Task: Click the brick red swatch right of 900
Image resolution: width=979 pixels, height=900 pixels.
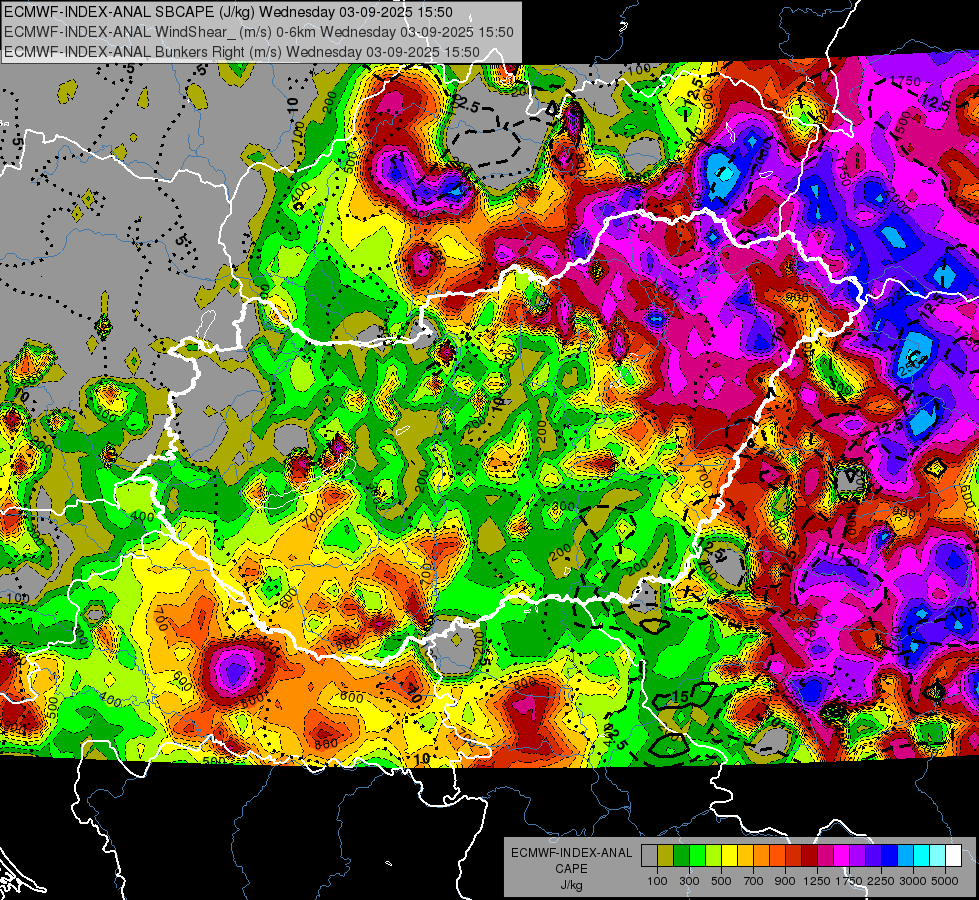Action: (x=794, y=856)
